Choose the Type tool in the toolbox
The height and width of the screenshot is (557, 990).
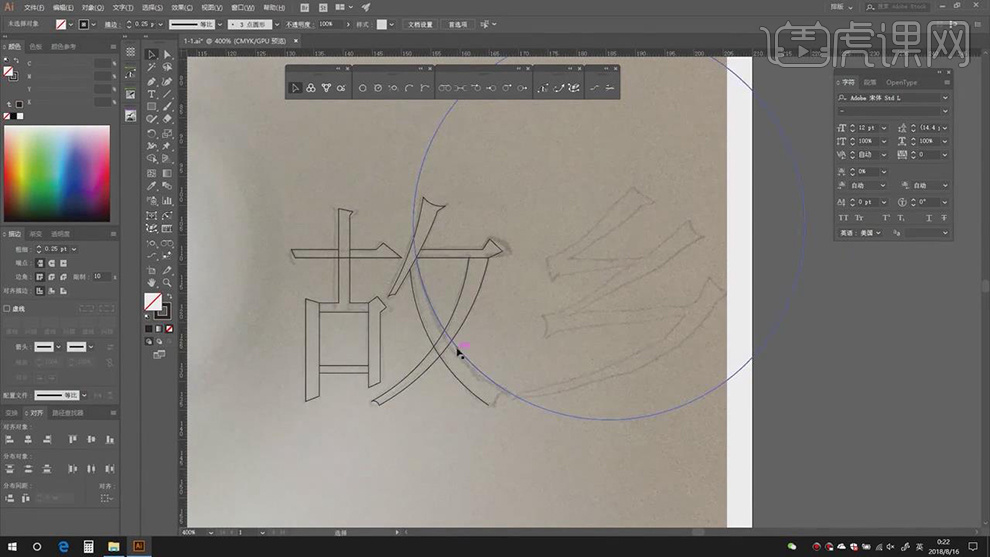(151, 94)
